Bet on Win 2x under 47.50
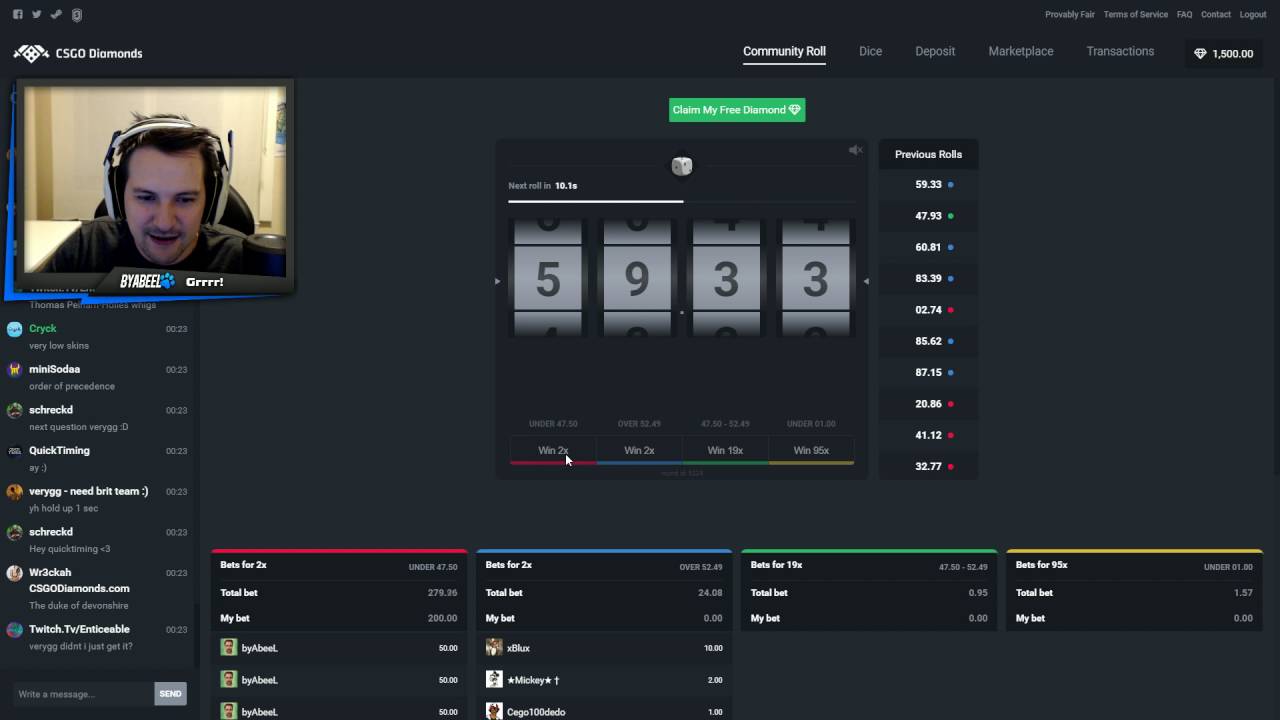Screen dimensions: 1280x720 [x=553, y=451]
